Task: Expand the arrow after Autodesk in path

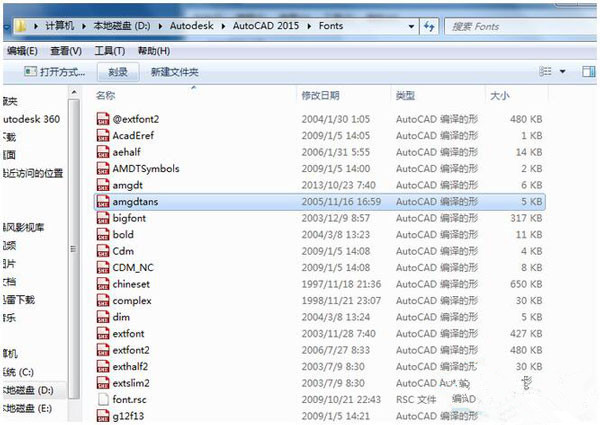Action: pyautogui.click(x=223, y=26)
